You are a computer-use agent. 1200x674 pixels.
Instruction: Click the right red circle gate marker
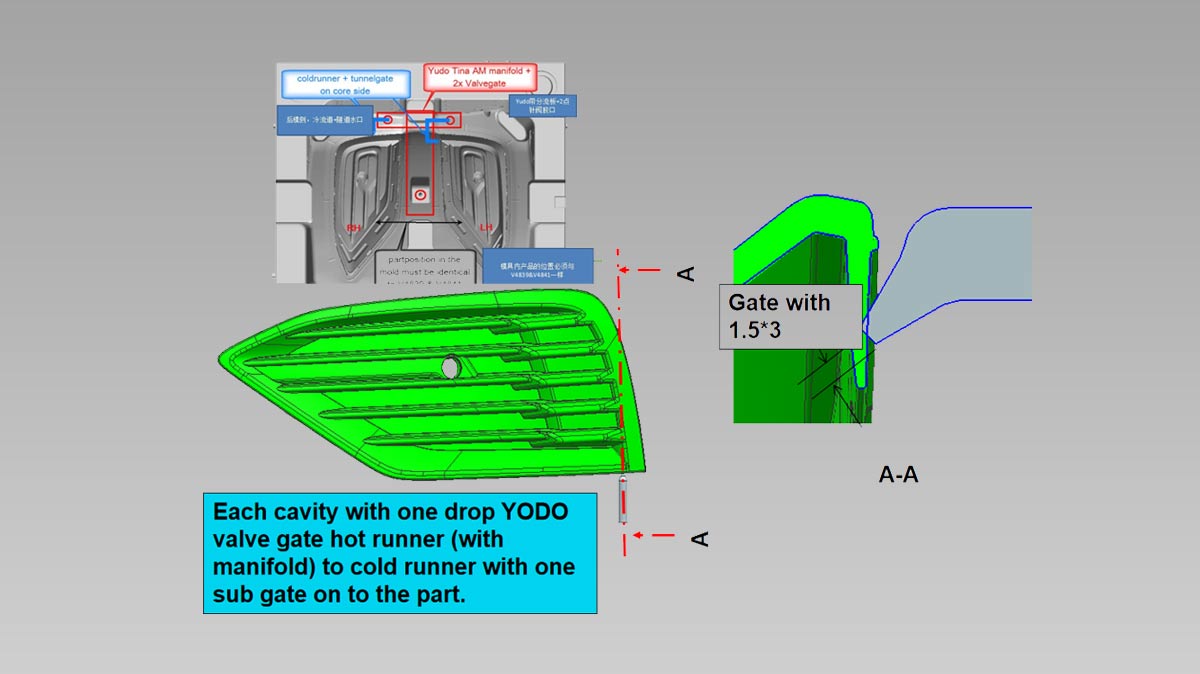pos(451,120)
